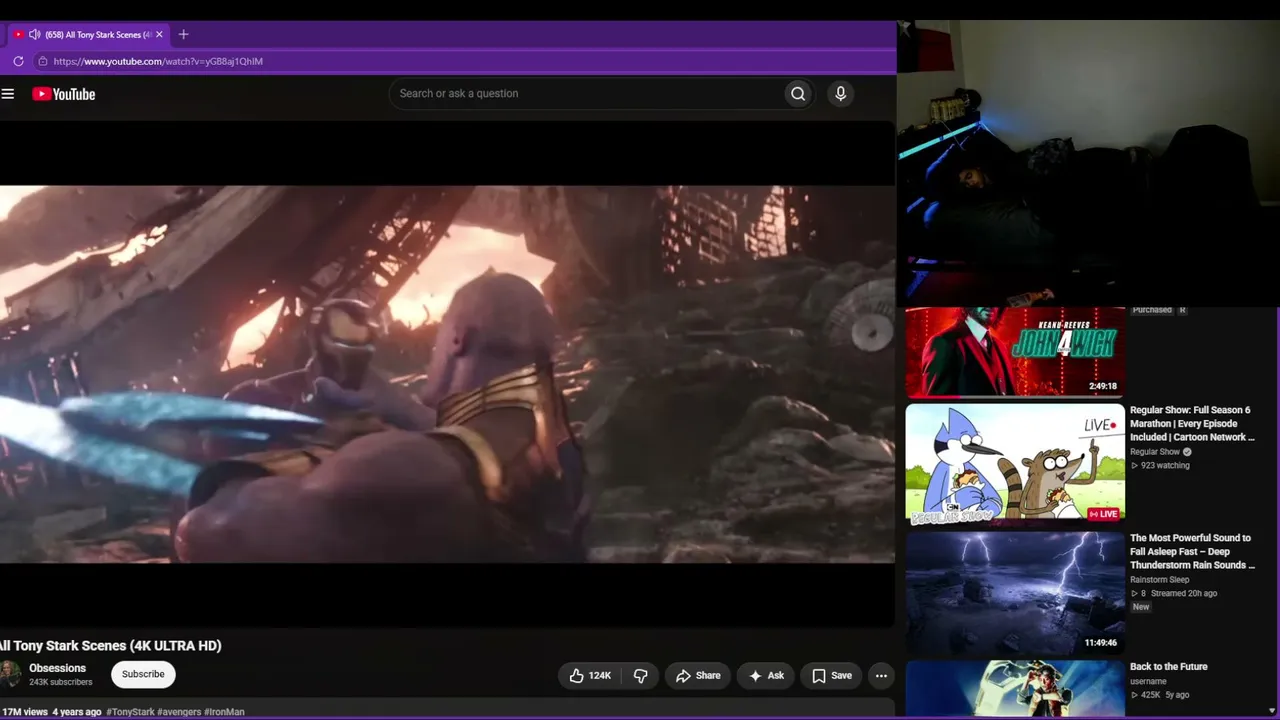View site information icon beside the URL
The height and width of the screenshot is (720, 1280).
click(x=42, y=61)
